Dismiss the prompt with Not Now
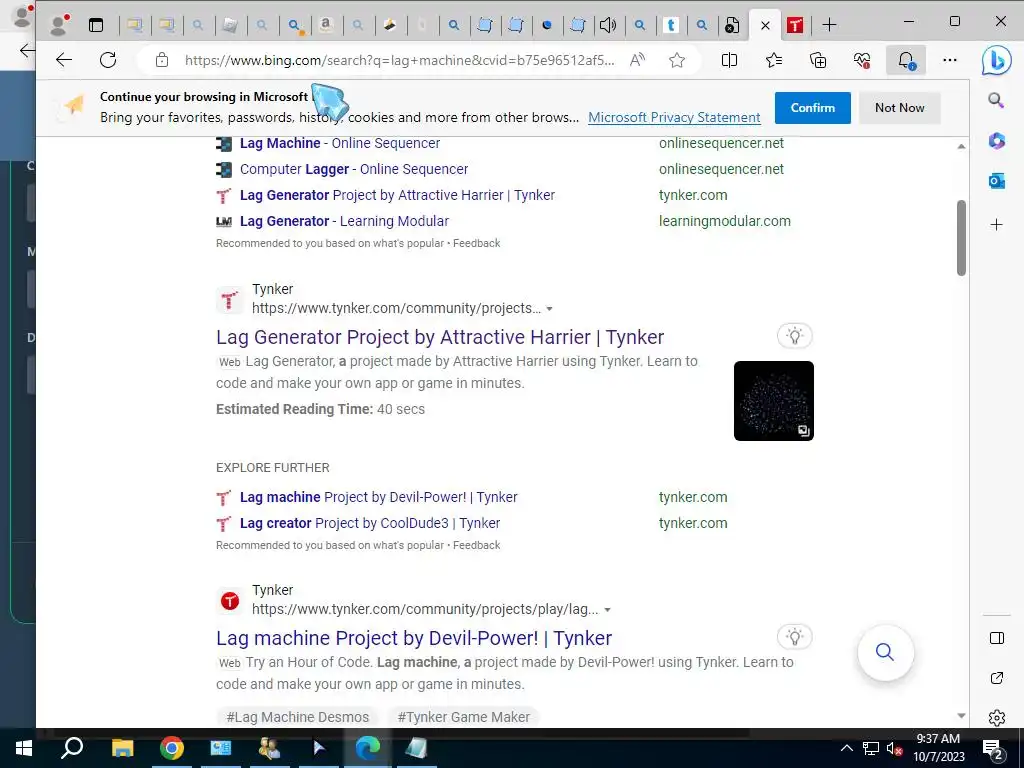Viewport: 1024px width, 768px height. point(899,108)
